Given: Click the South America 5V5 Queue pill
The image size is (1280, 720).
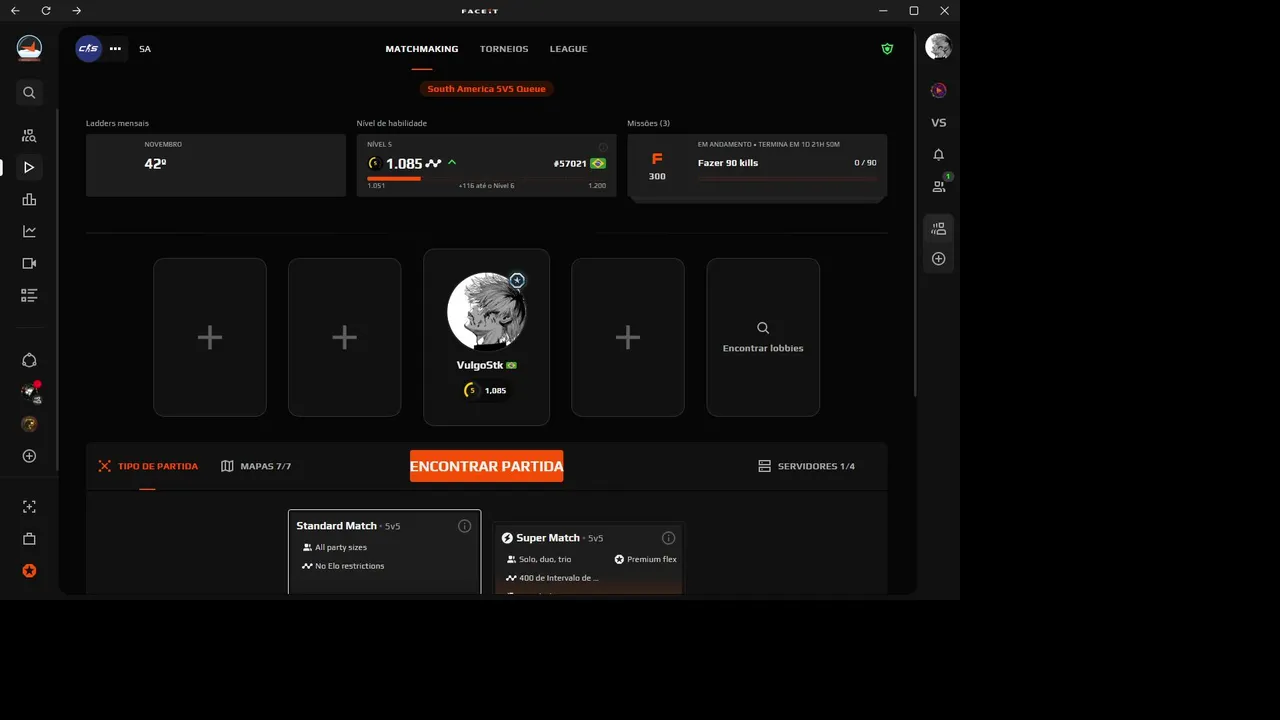Looking at the screenshot, I should [486, 89].
